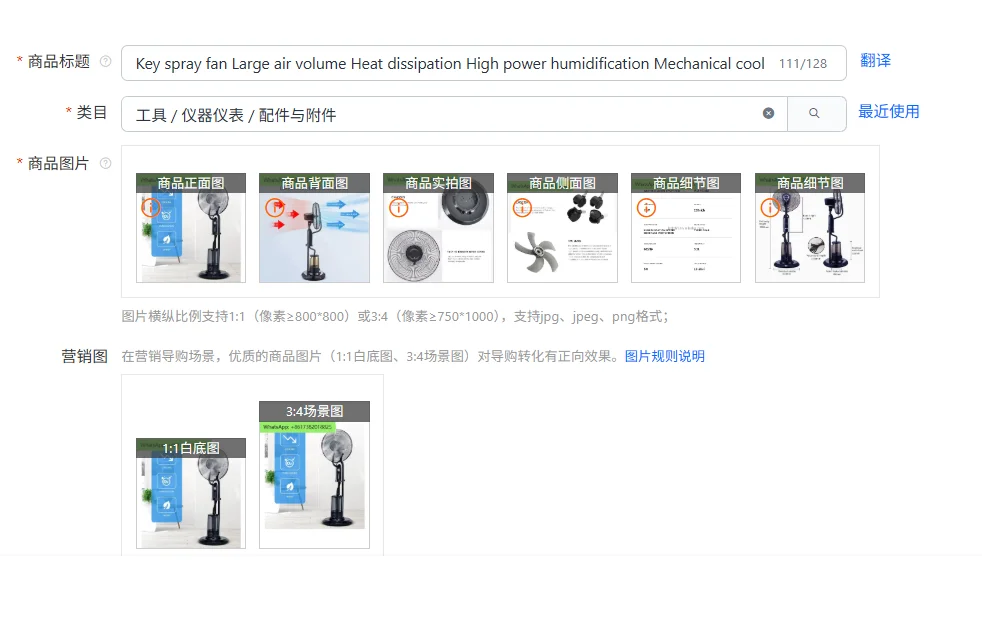The image size is (982, 627).
Task: Click the 翻译 translate link
Action: tap(876, 61)
